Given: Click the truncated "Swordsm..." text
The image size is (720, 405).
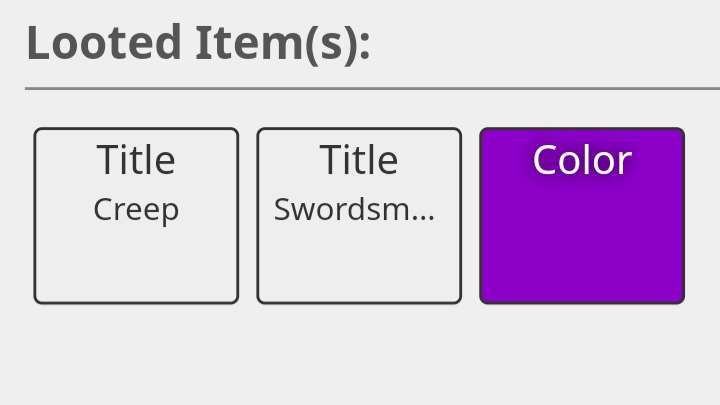Looking at the screenshot, I should 354,210.
